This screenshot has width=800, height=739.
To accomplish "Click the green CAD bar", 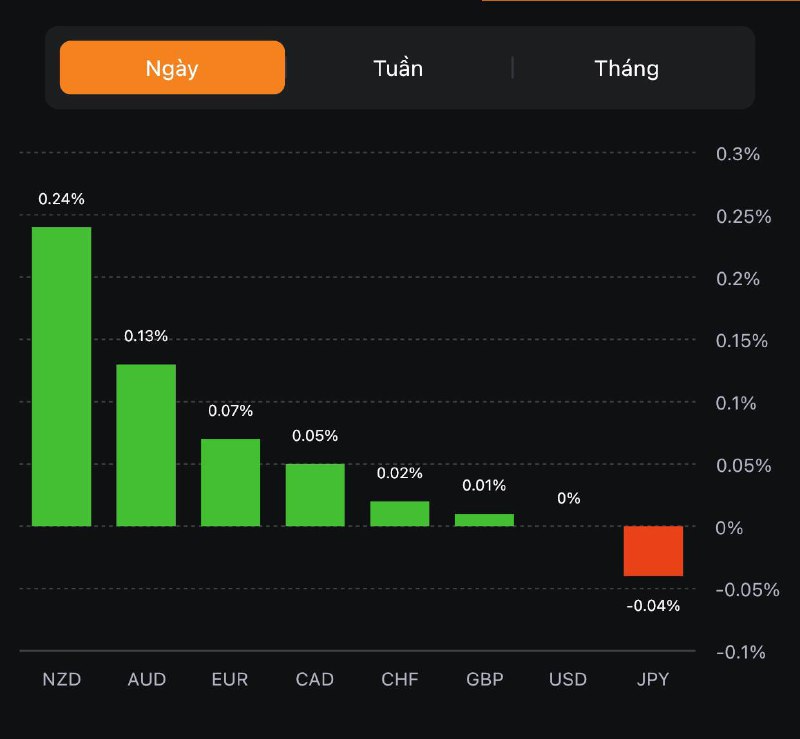I will (x=315, y=494).
